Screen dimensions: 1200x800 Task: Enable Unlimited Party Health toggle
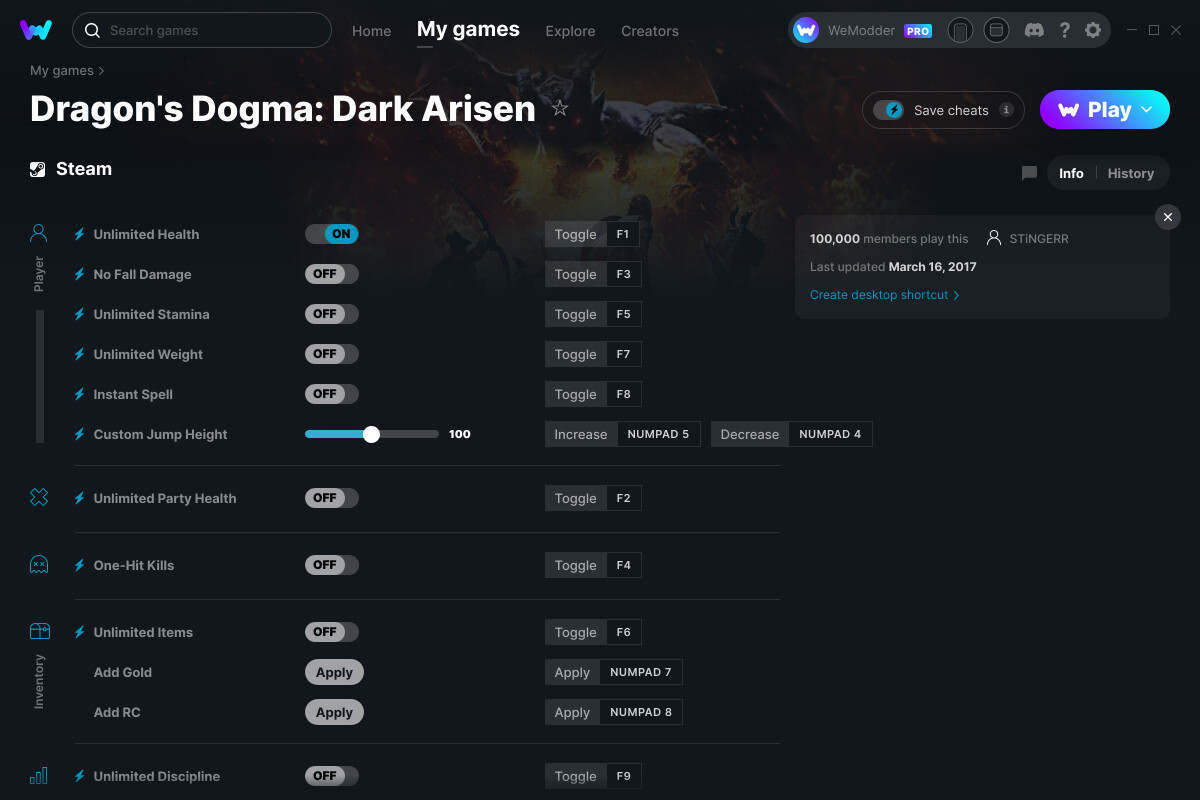pos(332,498)
